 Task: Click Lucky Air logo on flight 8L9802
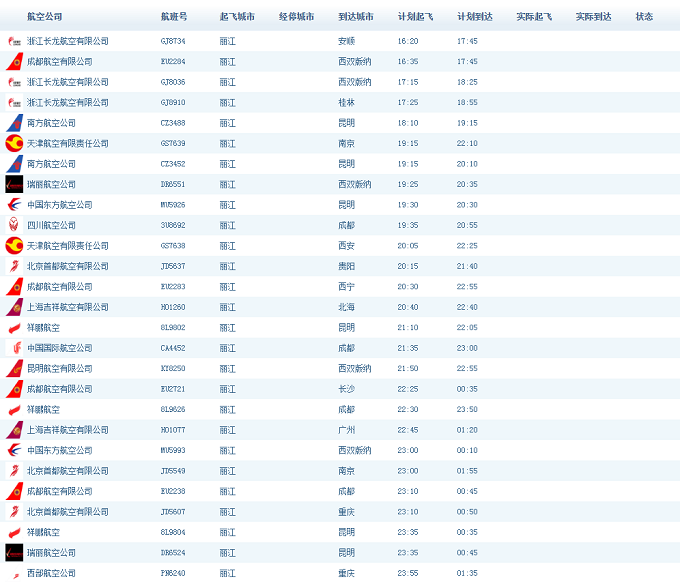point(14,328)
